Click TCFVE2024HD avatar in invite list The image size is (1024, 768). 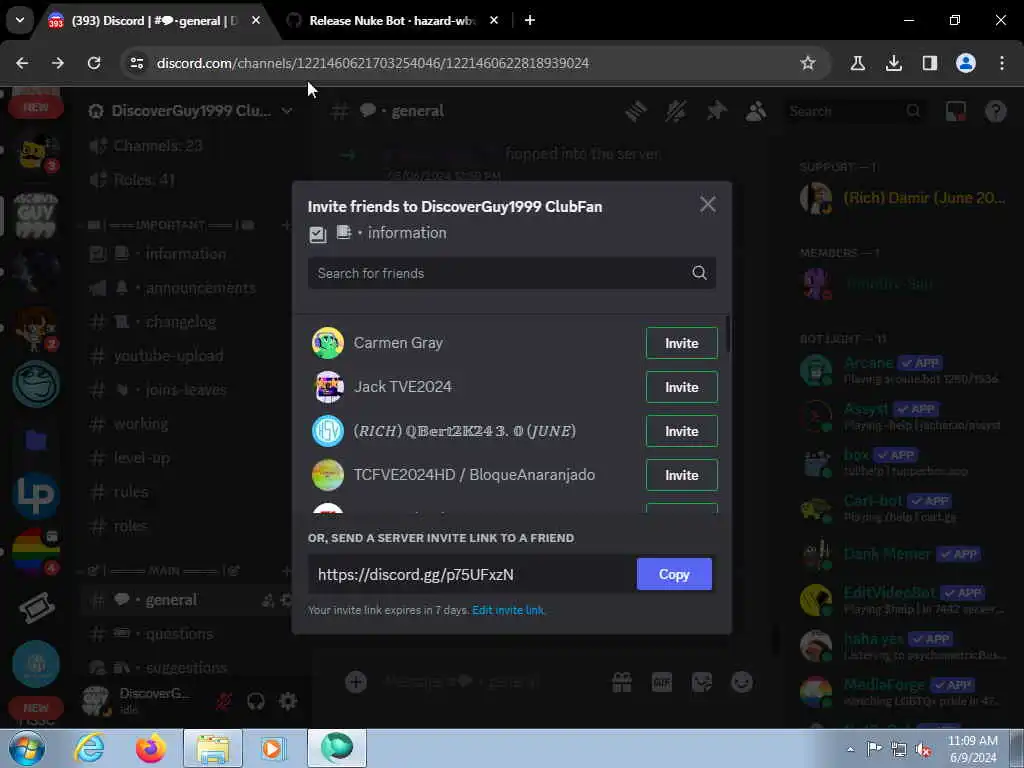click(328, 475)
